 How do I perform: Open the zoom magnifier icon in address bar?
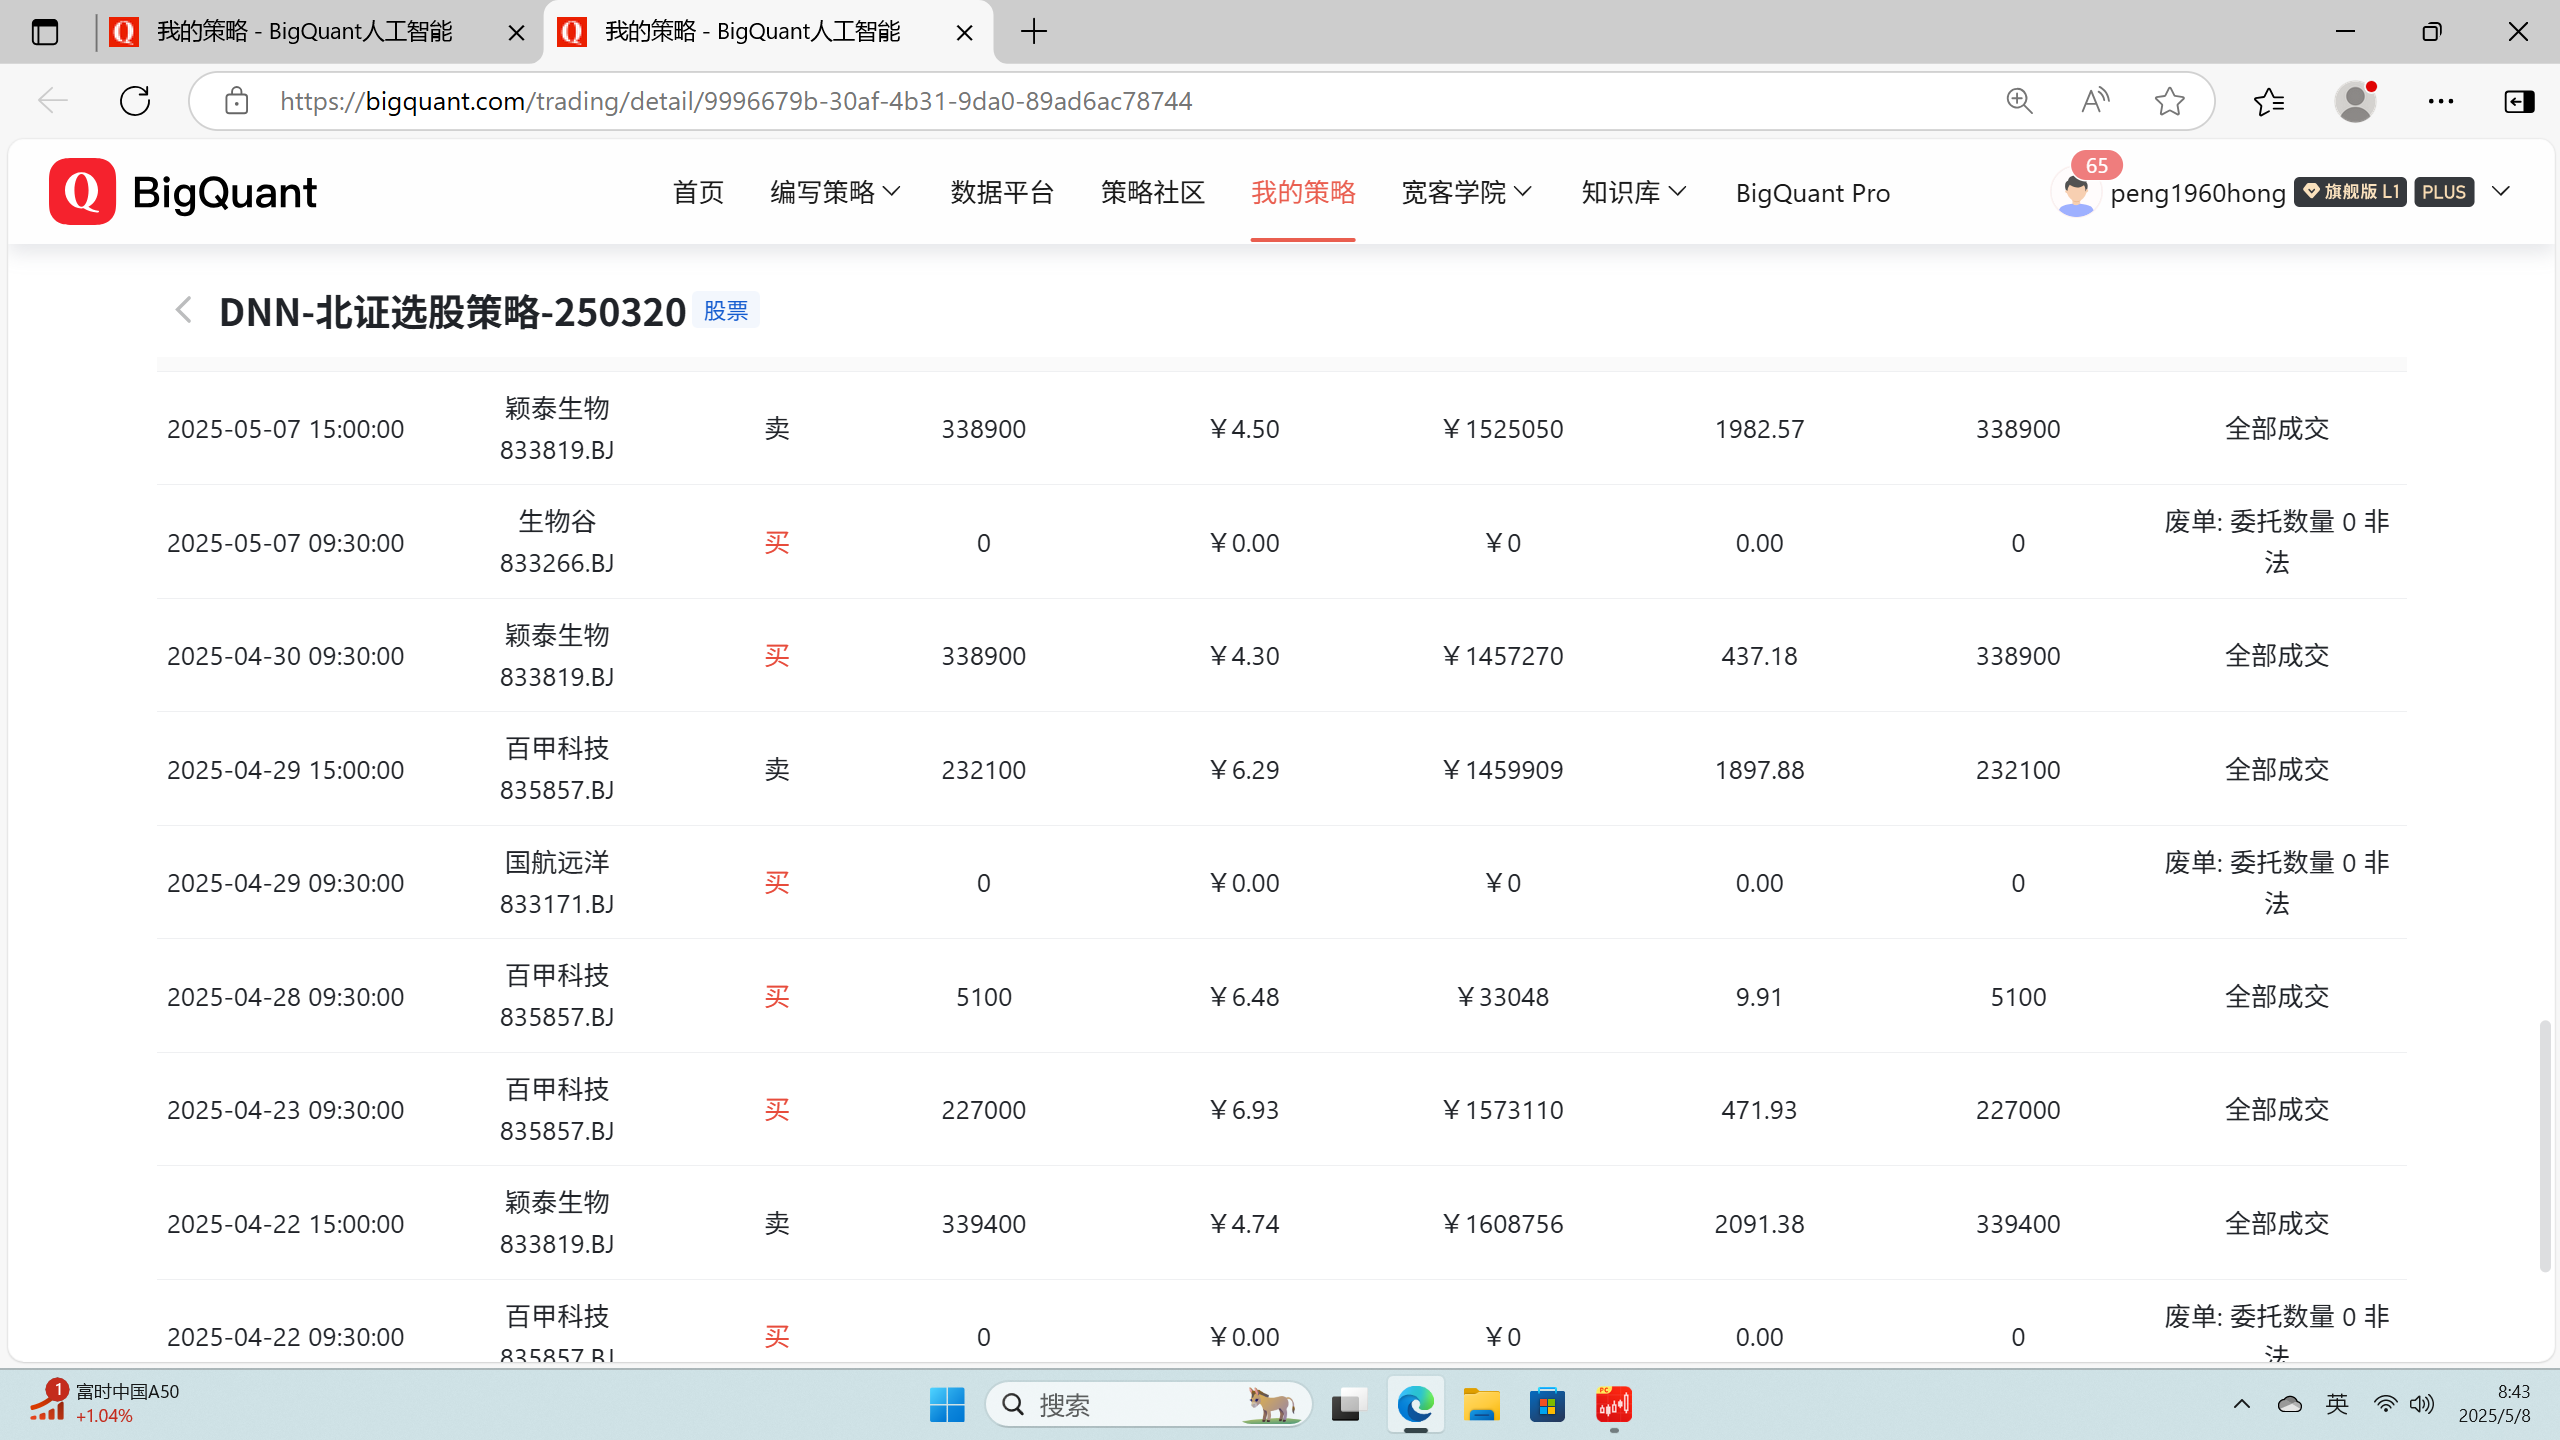pyautogui.click(x=2019, y=101)
